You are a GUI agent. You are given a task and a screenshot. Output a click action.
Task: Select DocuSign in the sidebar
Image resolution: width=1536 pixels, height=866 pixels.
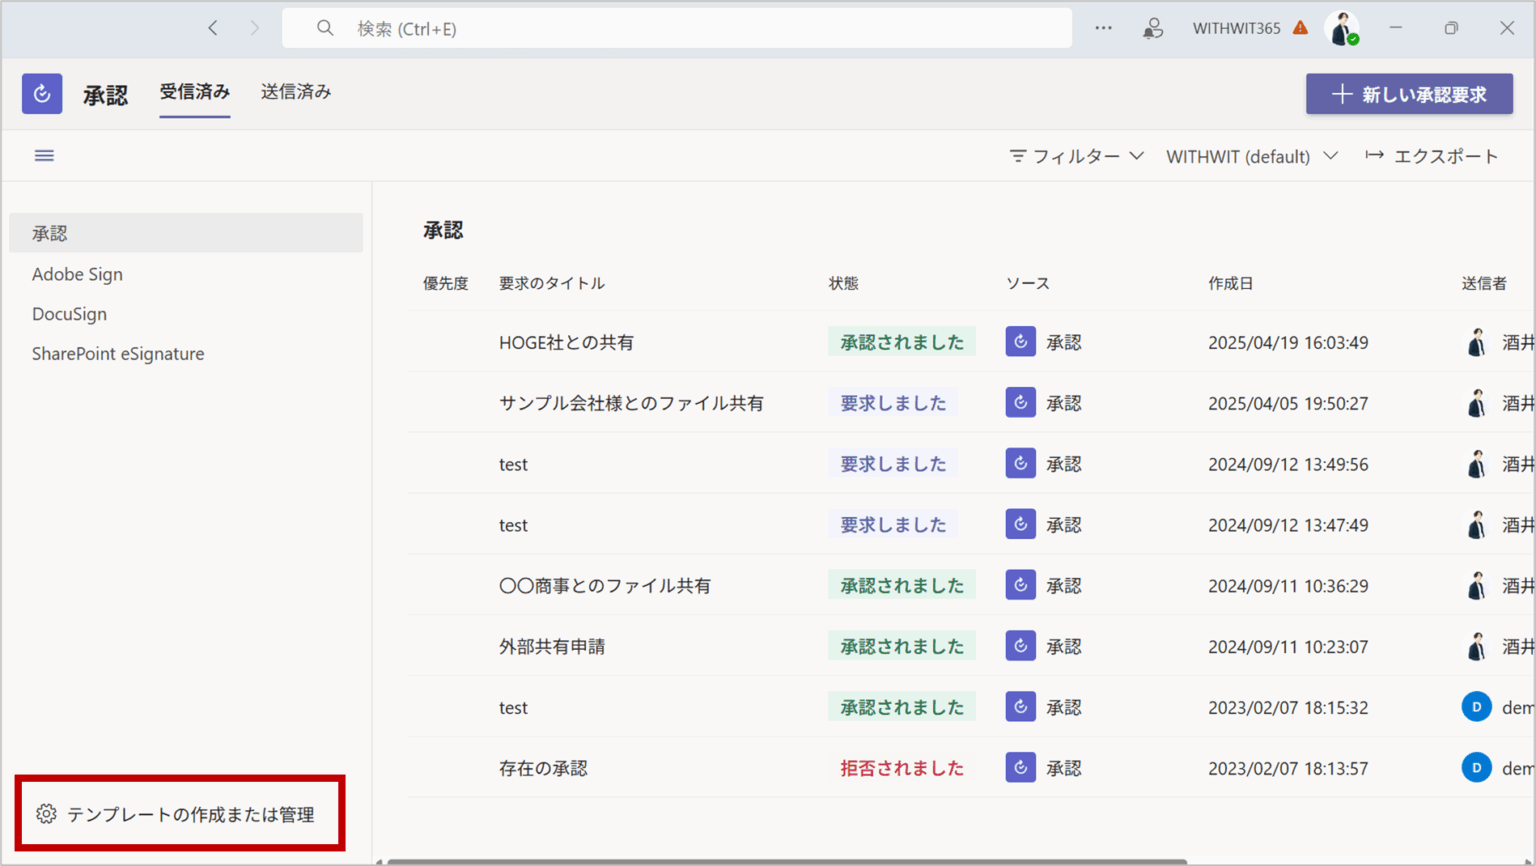pyautogui.click(x=69, y=313)
